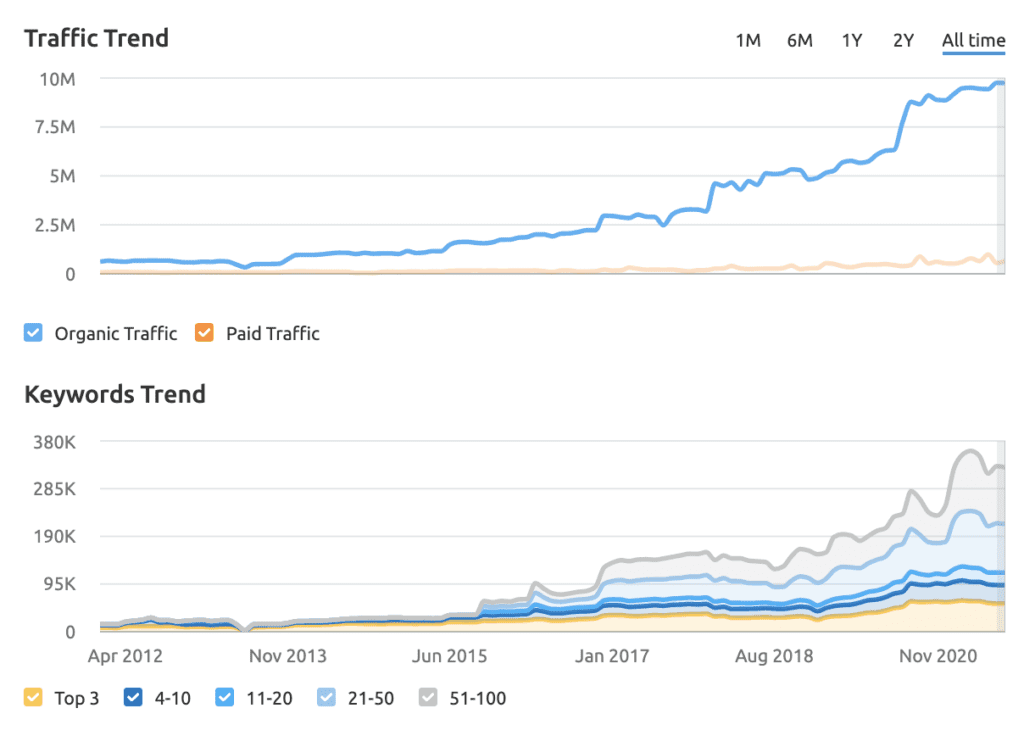
Task: Click the Nov 2013 axis label
Action: coord(288,656)
